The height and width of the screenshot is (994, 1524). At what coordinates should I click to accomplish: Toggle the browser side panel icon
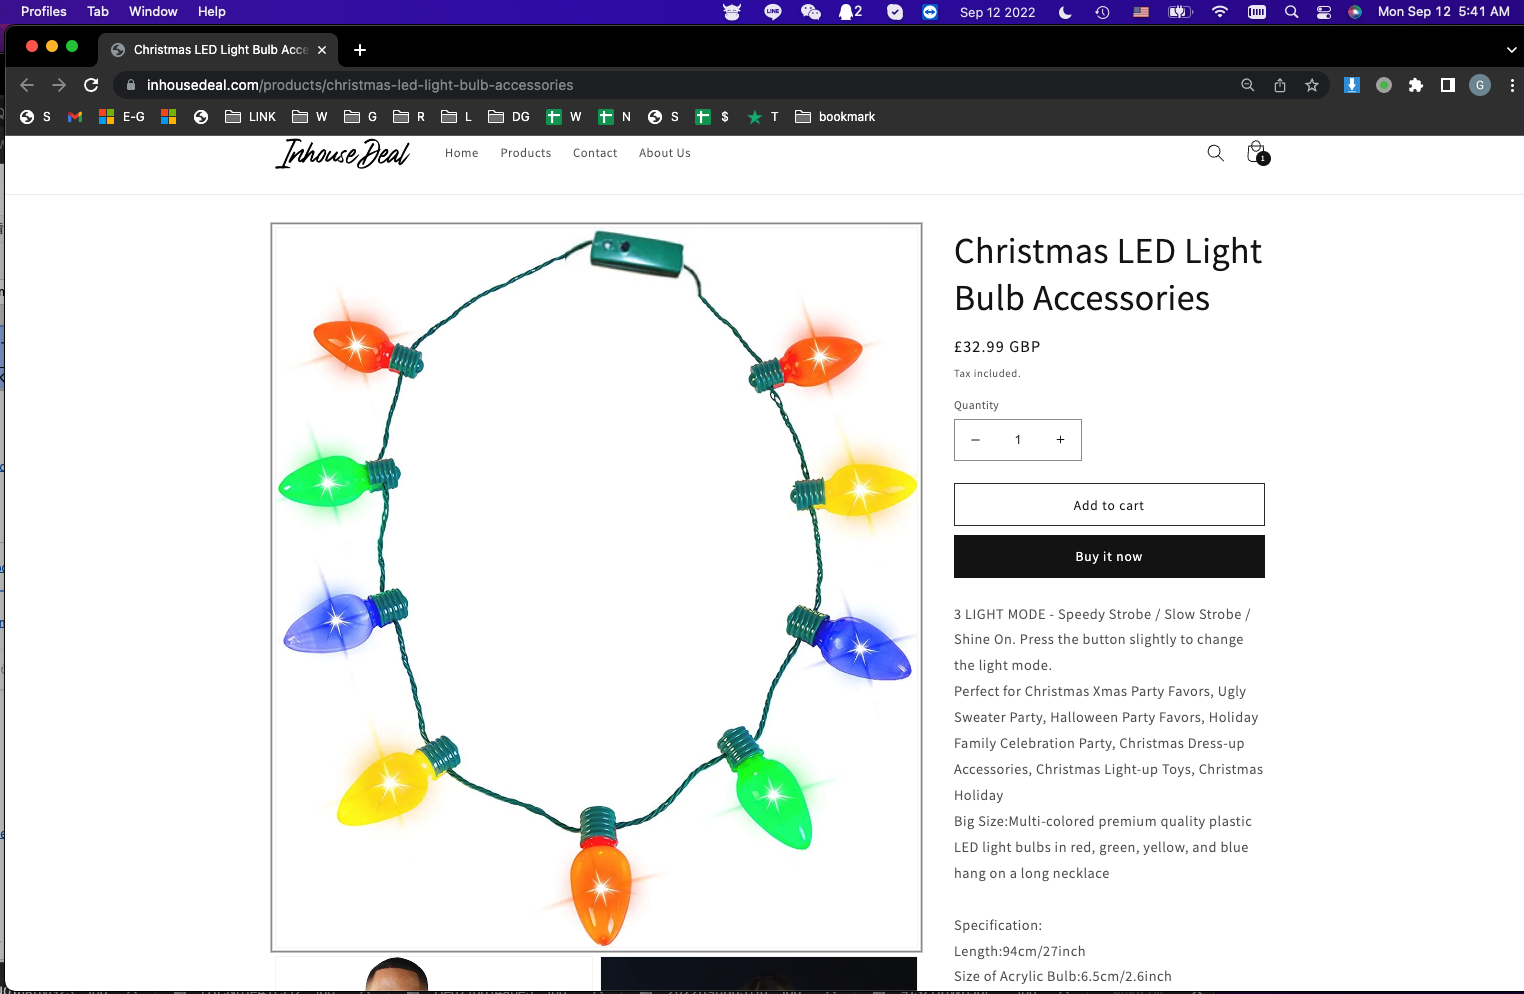tap(1448, 85)
